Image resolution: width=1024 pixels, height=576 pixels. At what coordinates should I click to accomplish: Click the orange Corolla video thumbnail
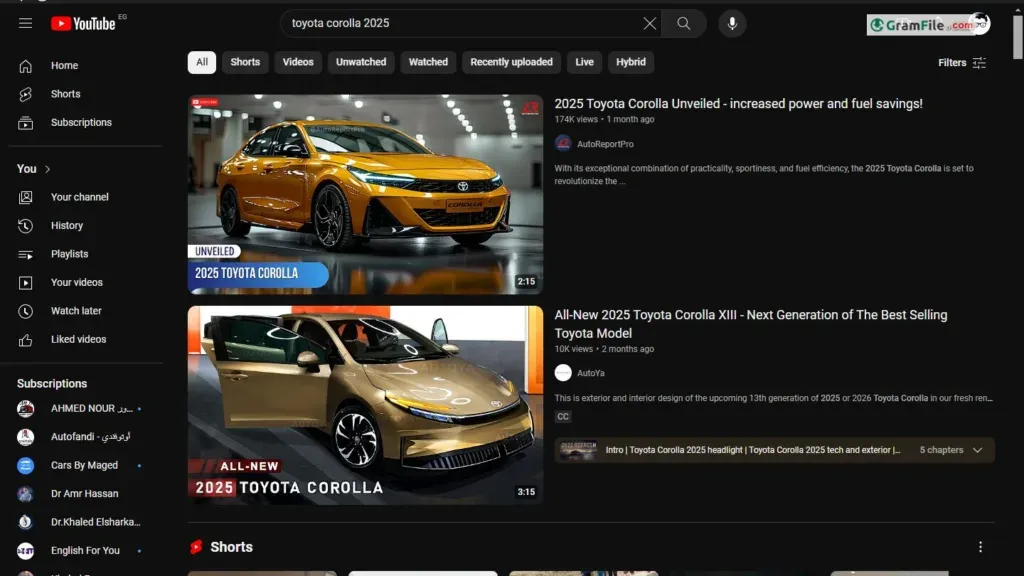[365, 195]
